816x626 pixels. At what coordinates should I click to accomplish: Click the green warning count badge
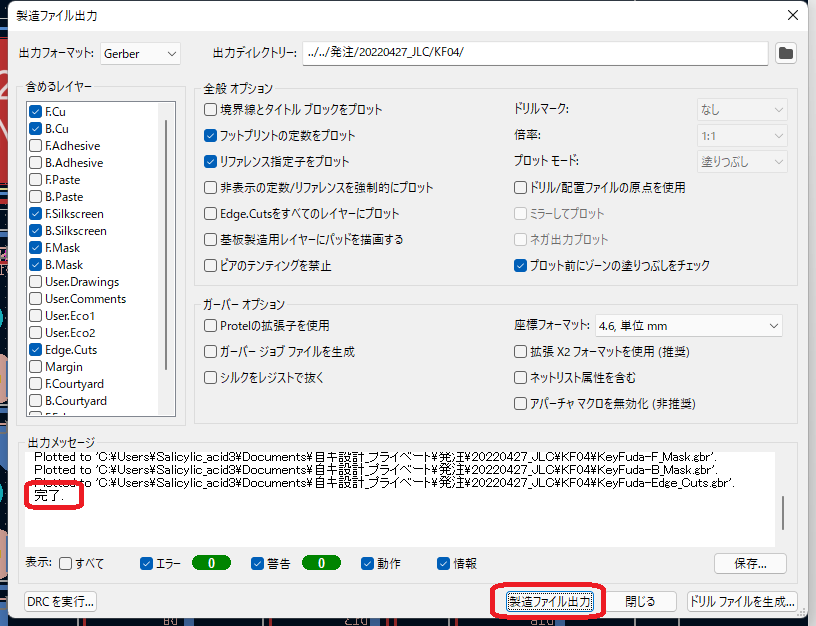pos(321,563)
